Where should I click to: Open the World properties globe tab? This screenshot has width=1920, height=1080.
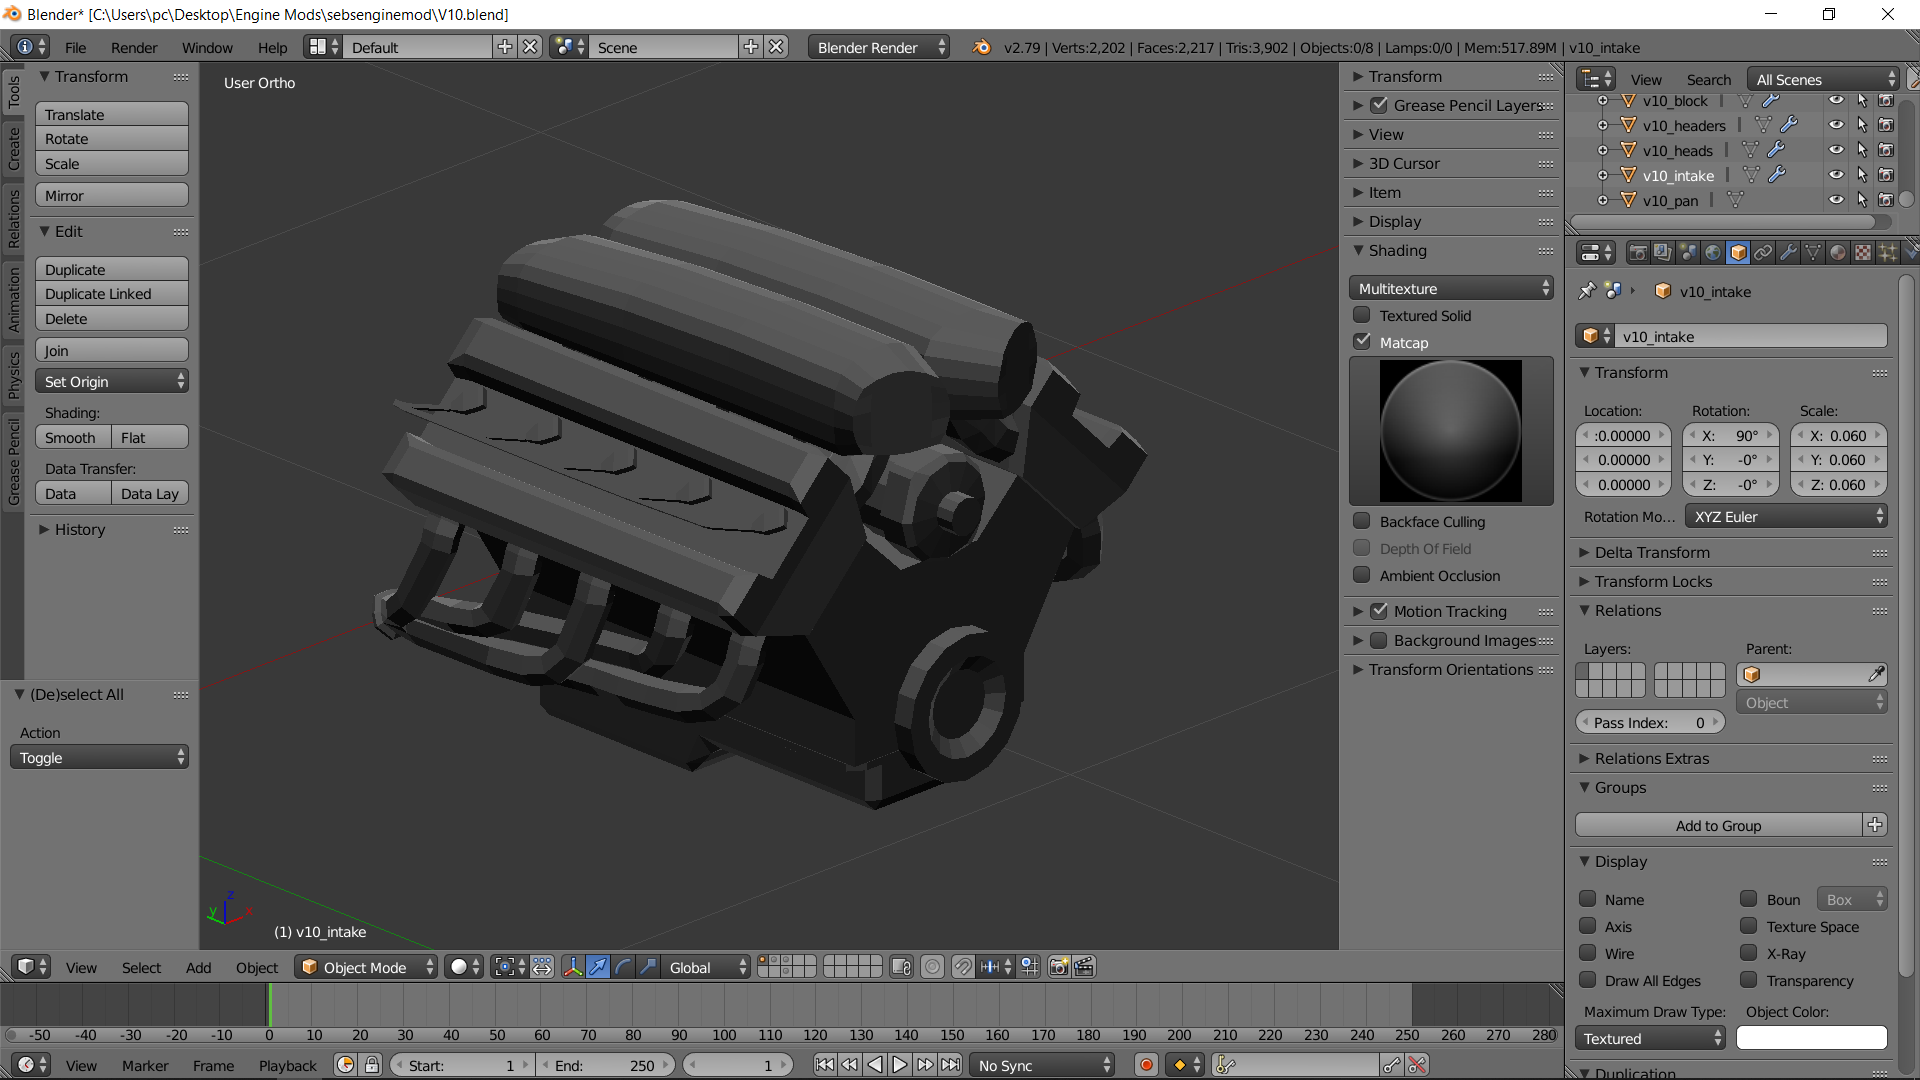[1712, 253]
